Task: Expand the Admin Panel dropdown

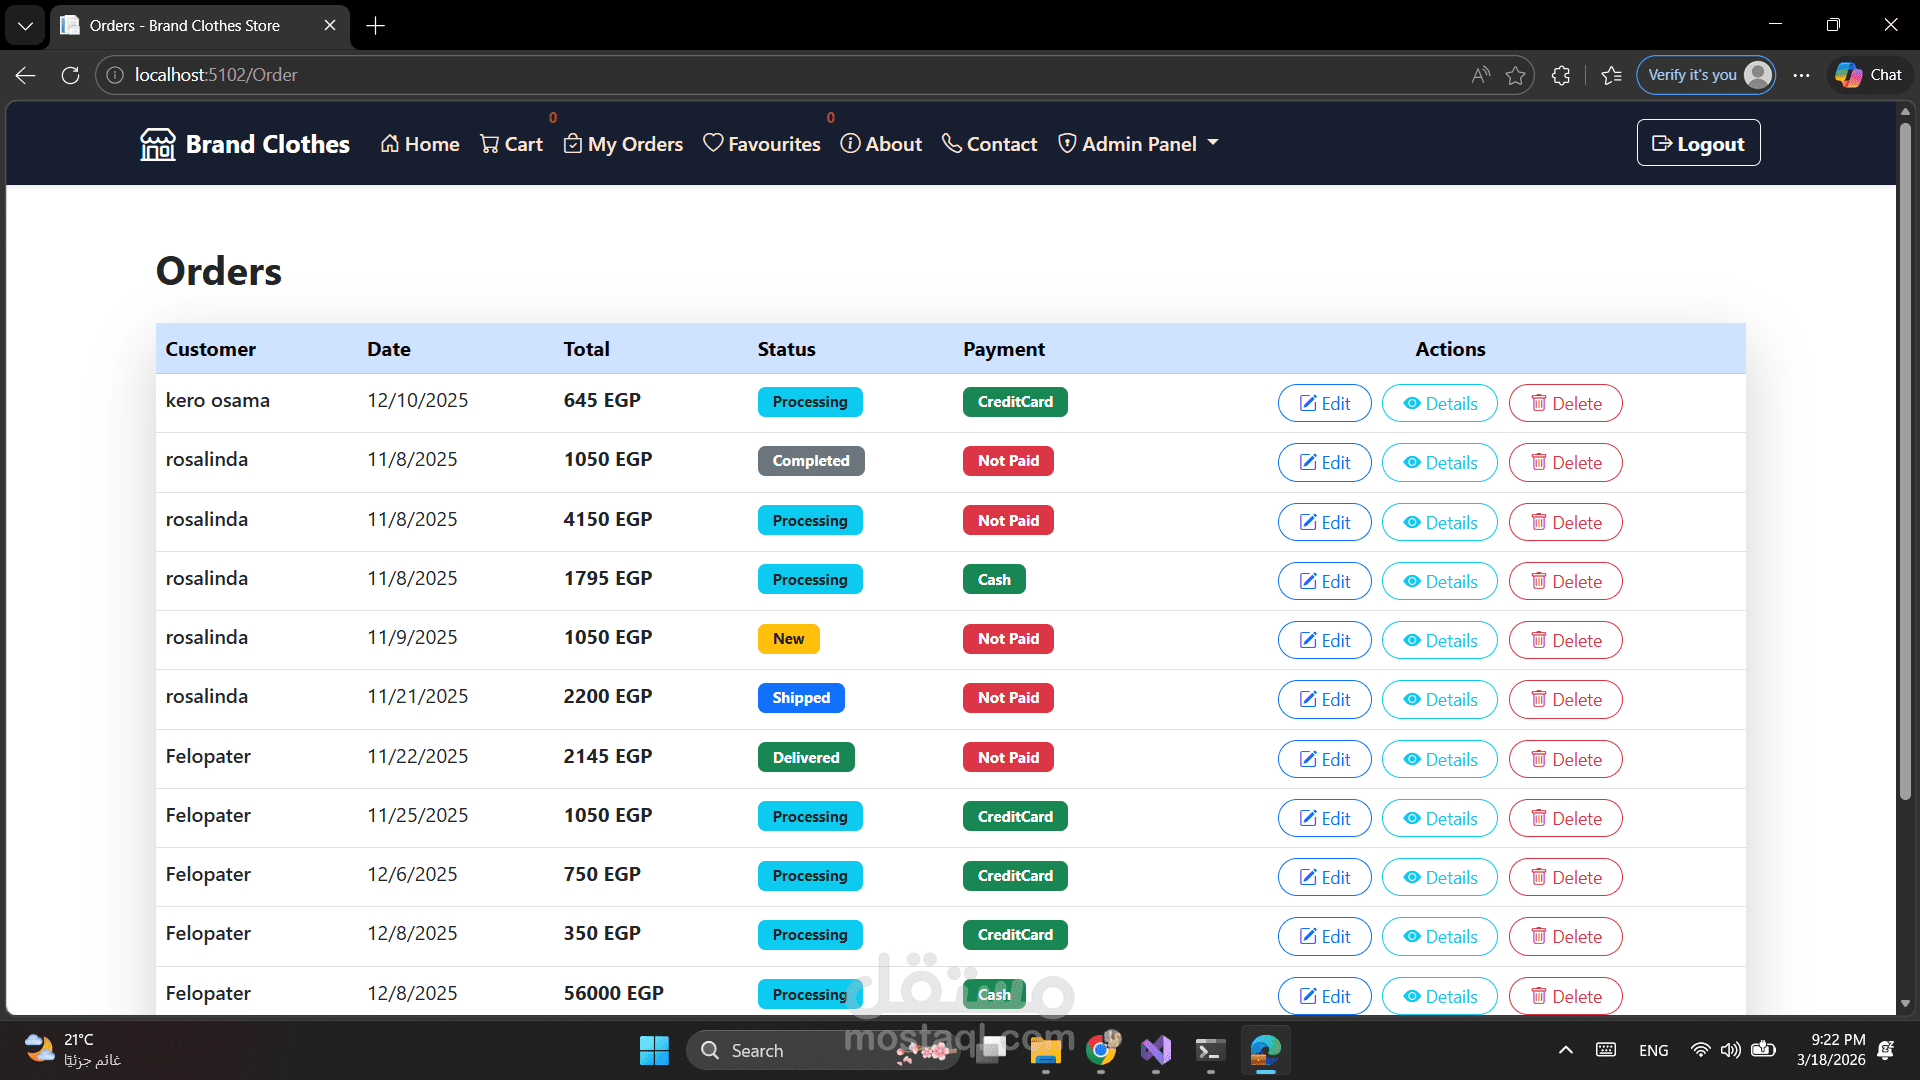Action: pos(1138,144)
